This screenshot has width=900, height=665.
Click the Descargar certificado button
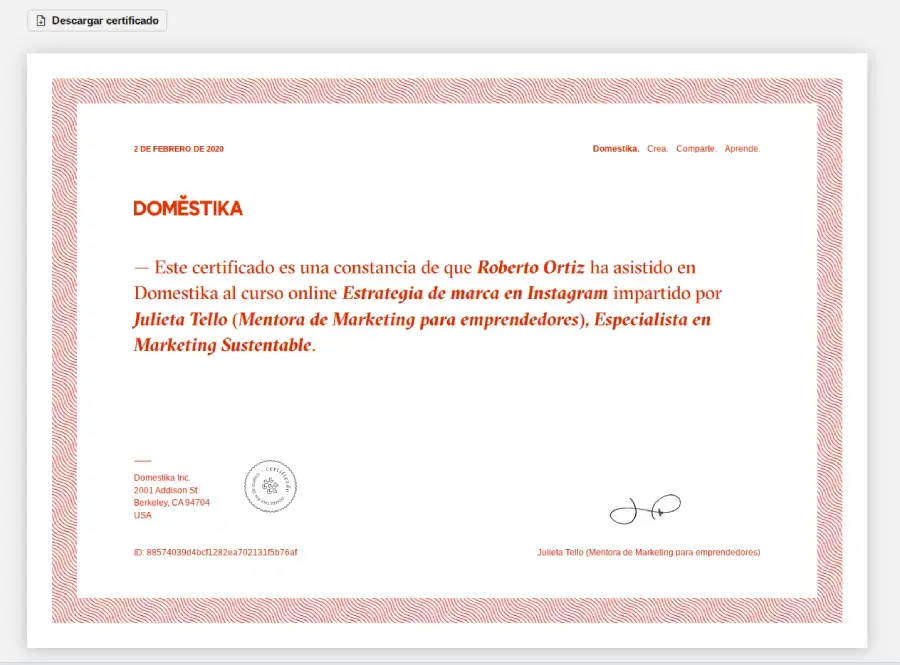point(97,21)
